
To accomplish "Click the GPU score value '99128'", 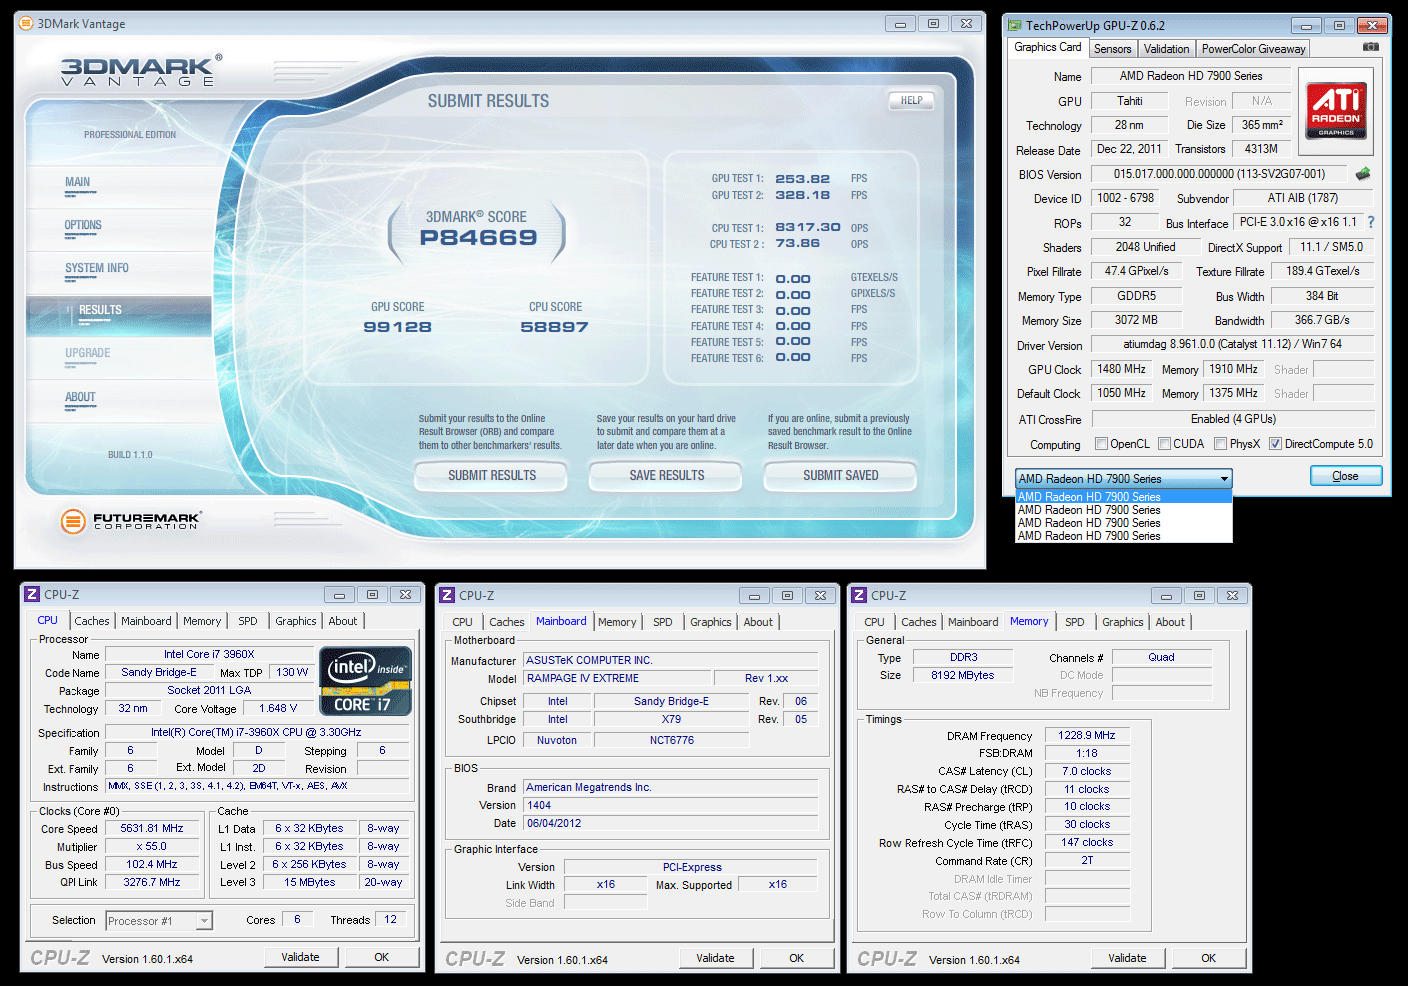I will (x=398, y=327).
